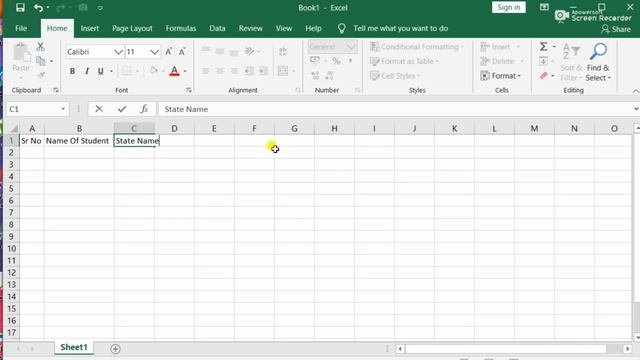This screenshot has width=640, height=360.
Task: Open Ribbon Display Options icon
Action: tap(544, 7)
